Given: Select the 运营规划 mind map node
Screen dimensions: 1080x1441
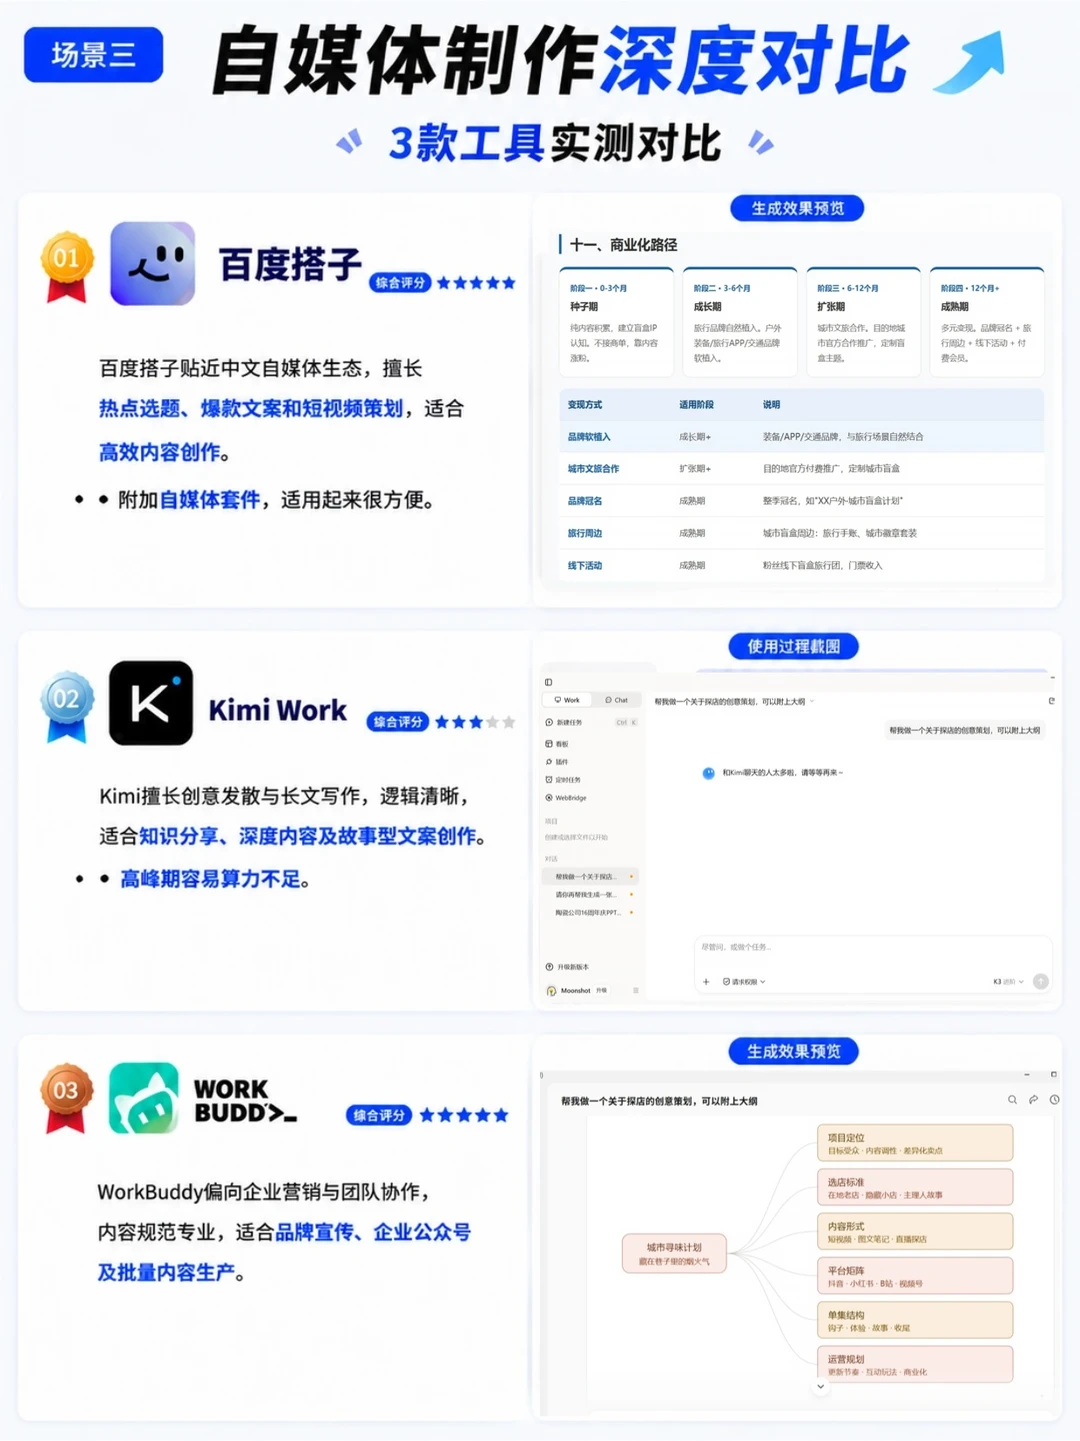Looking at the screenshot, I should [x=915, y=1364].
